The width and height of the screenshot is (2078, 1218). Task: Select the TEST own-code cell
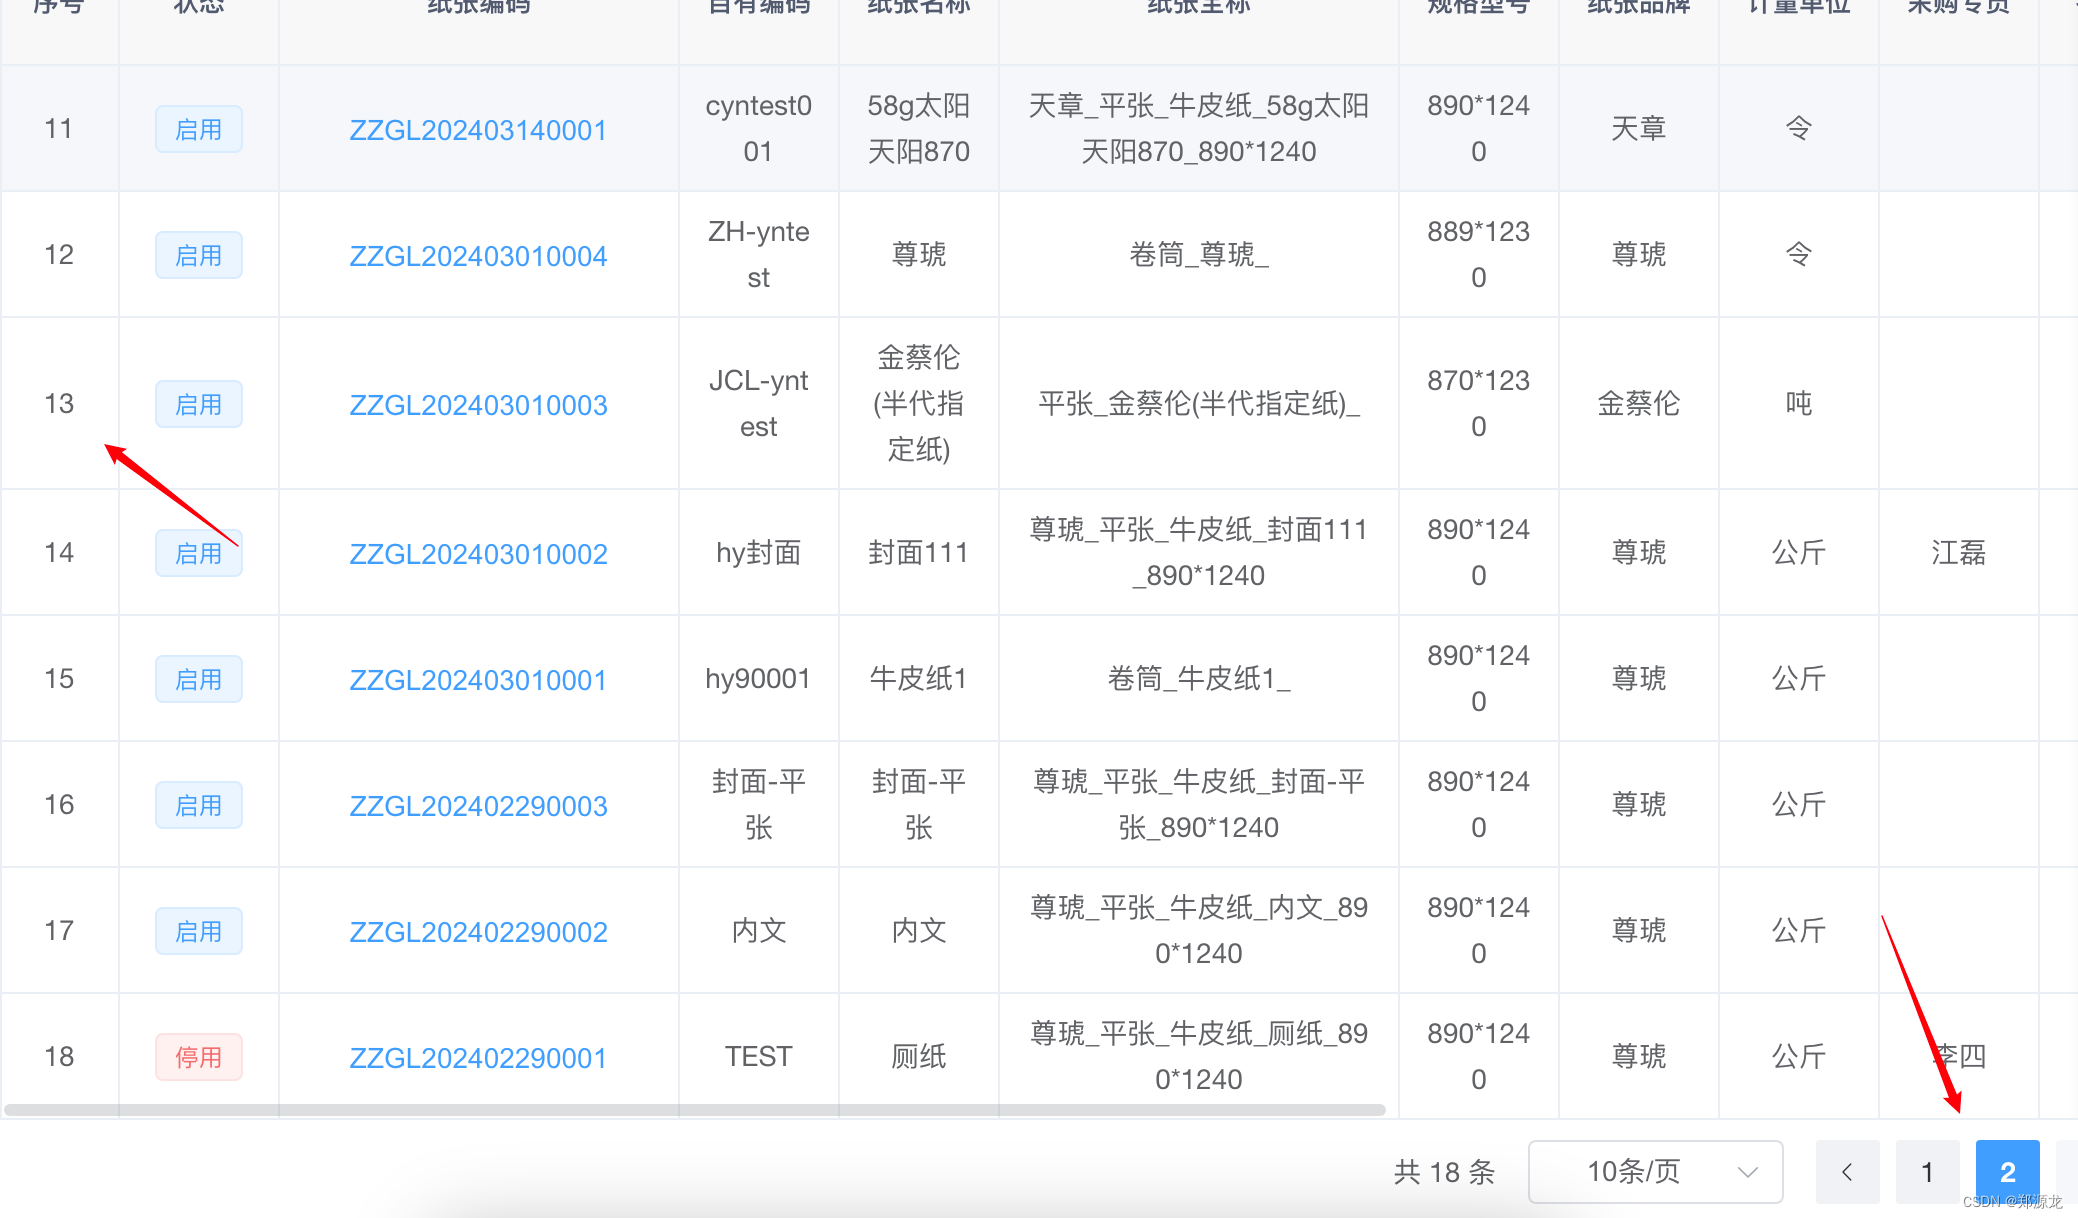point(759,1057)
